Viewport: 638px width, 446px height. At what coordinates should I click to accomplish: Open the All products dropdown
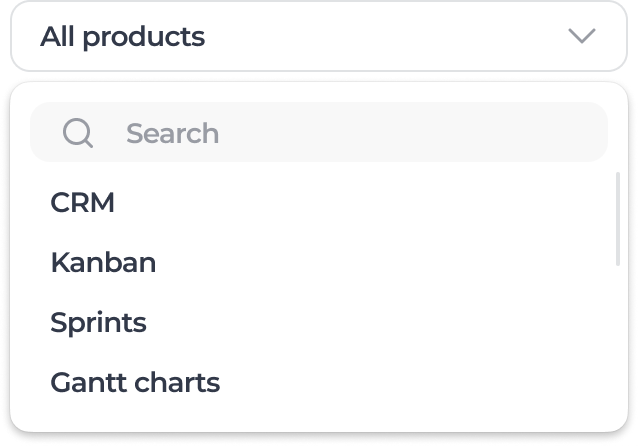tap(318, 37)
